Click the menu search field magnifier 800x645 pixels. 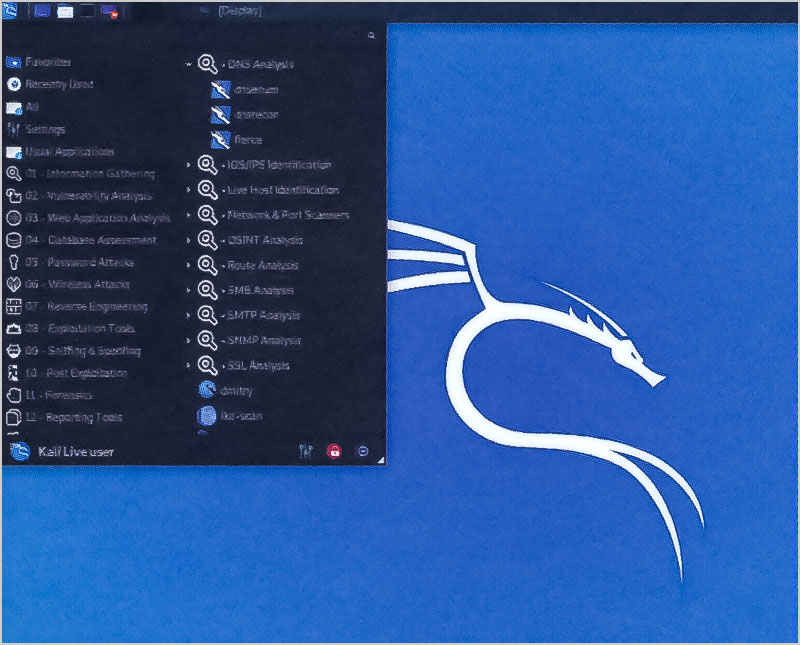coord(371,35)
